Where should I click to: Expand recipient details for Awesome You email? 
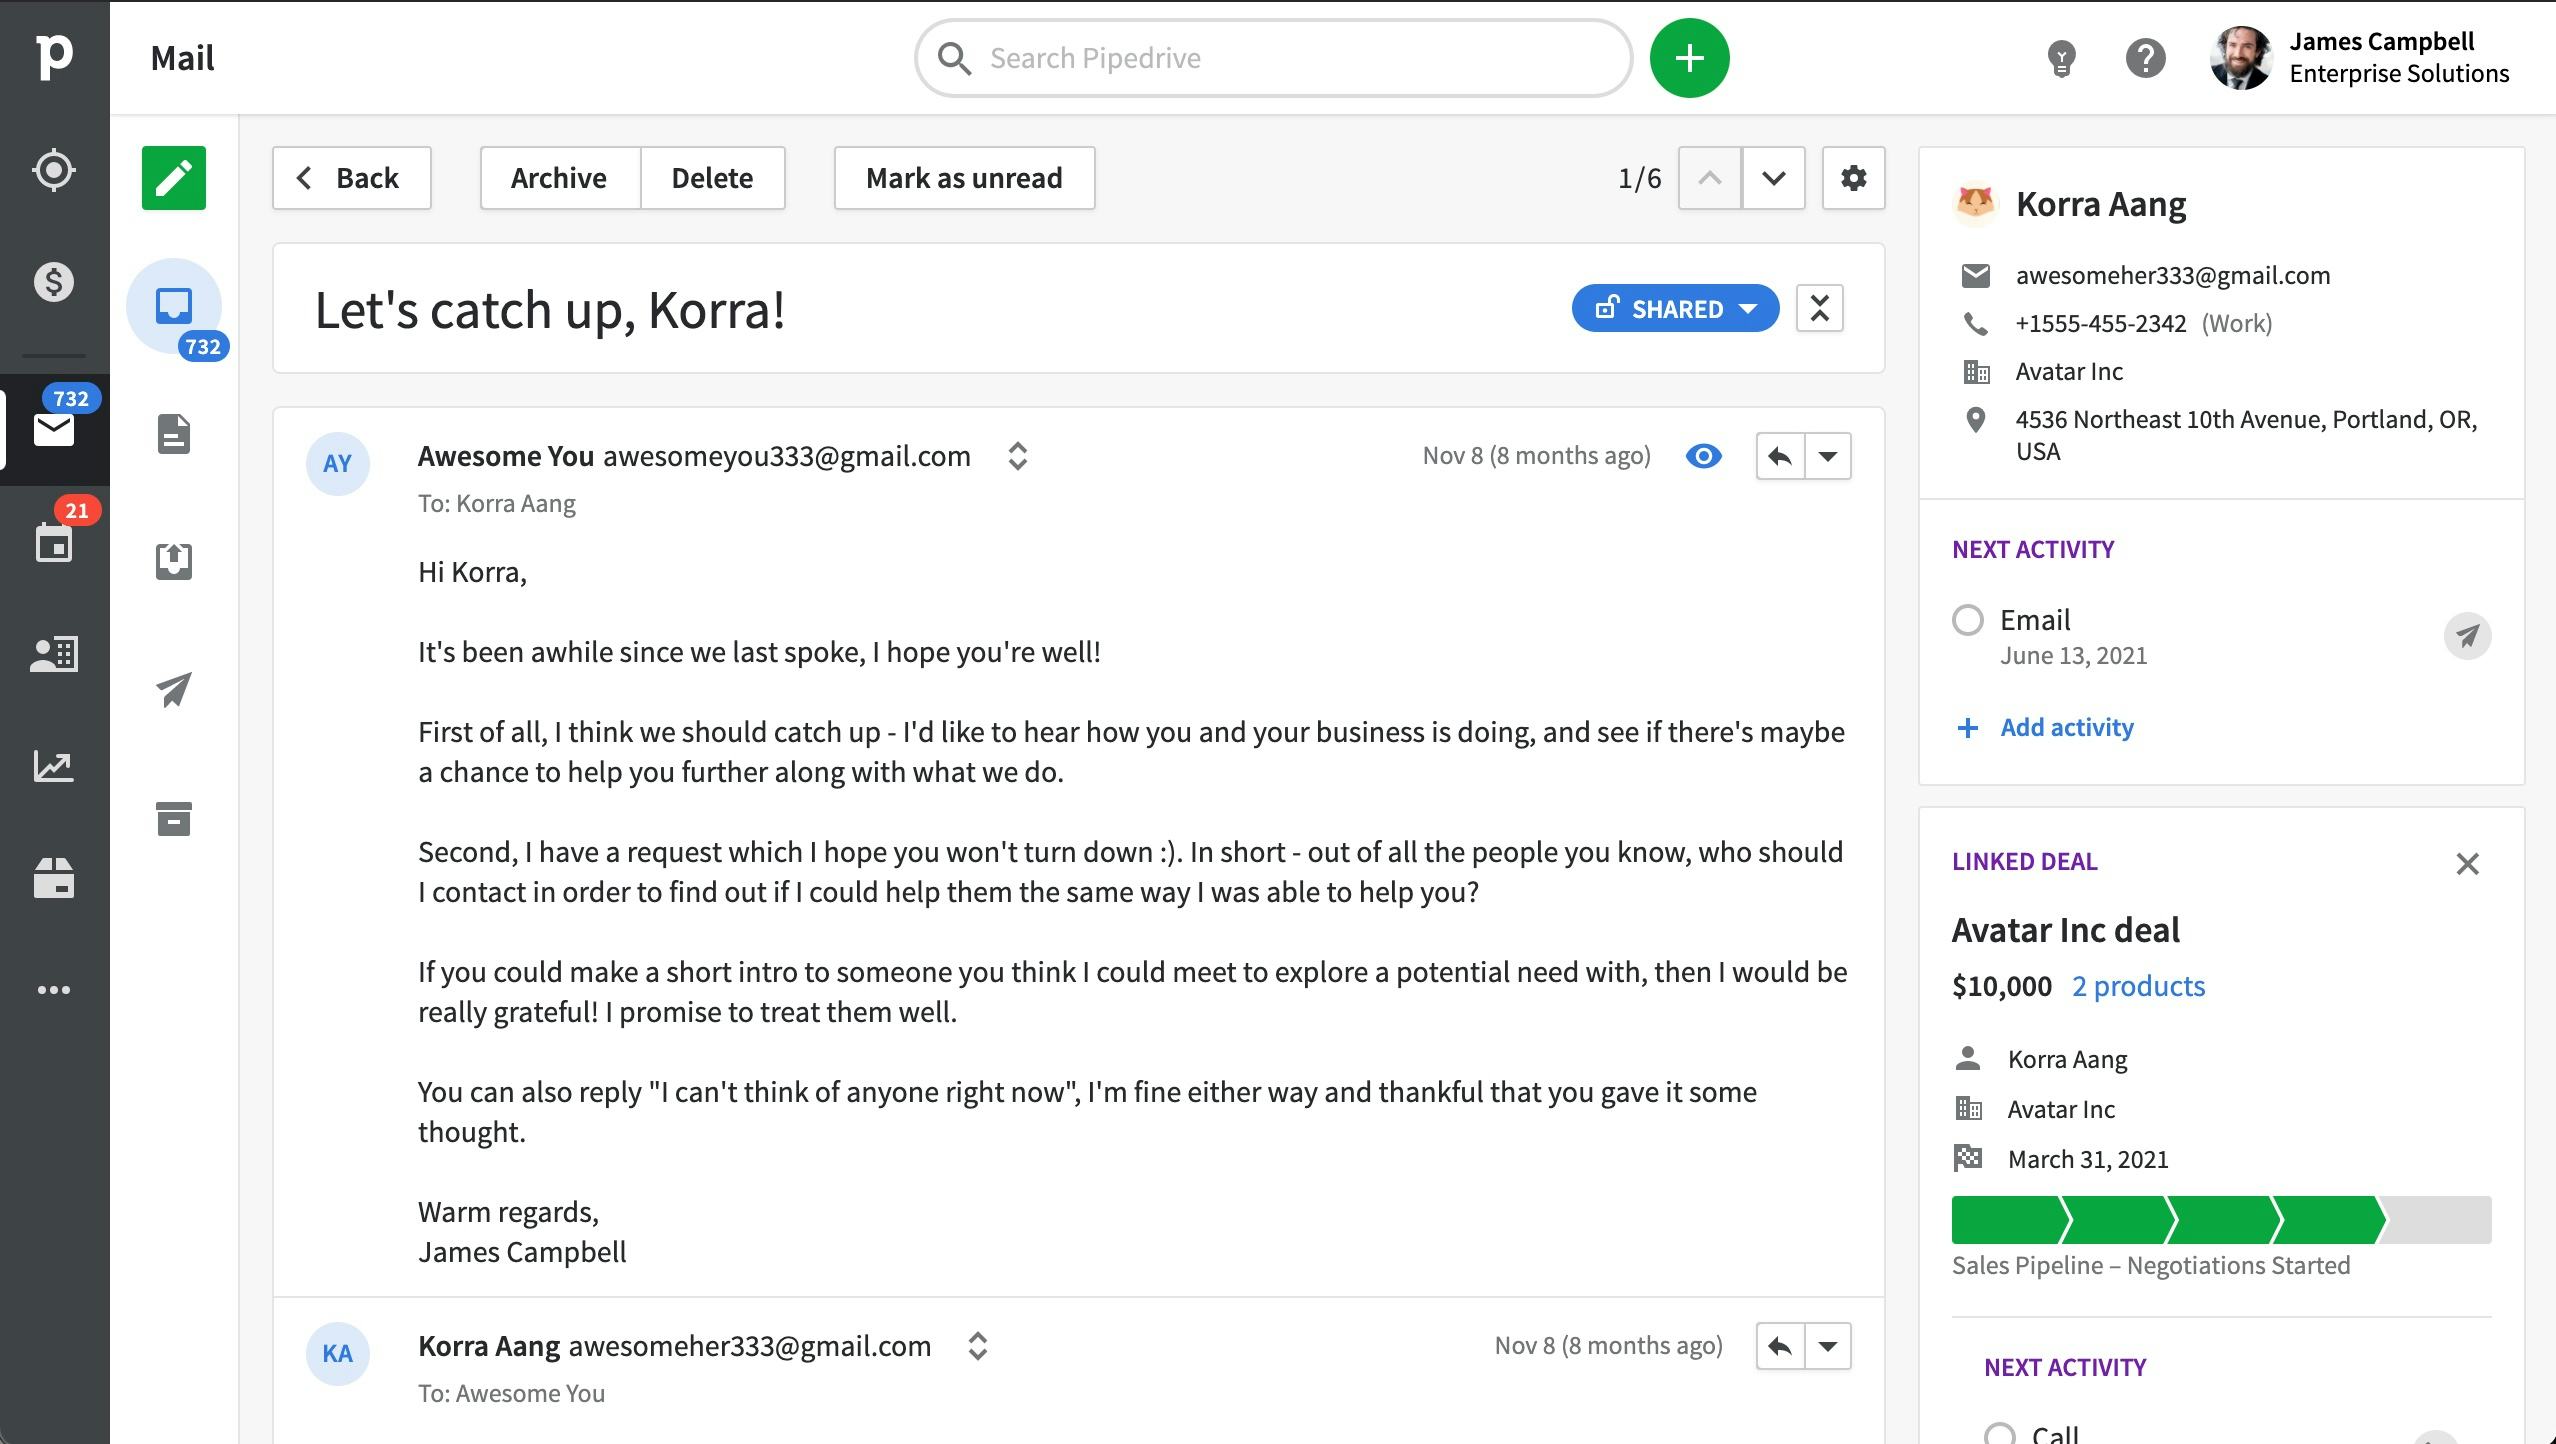click(x=1017, y=456)
